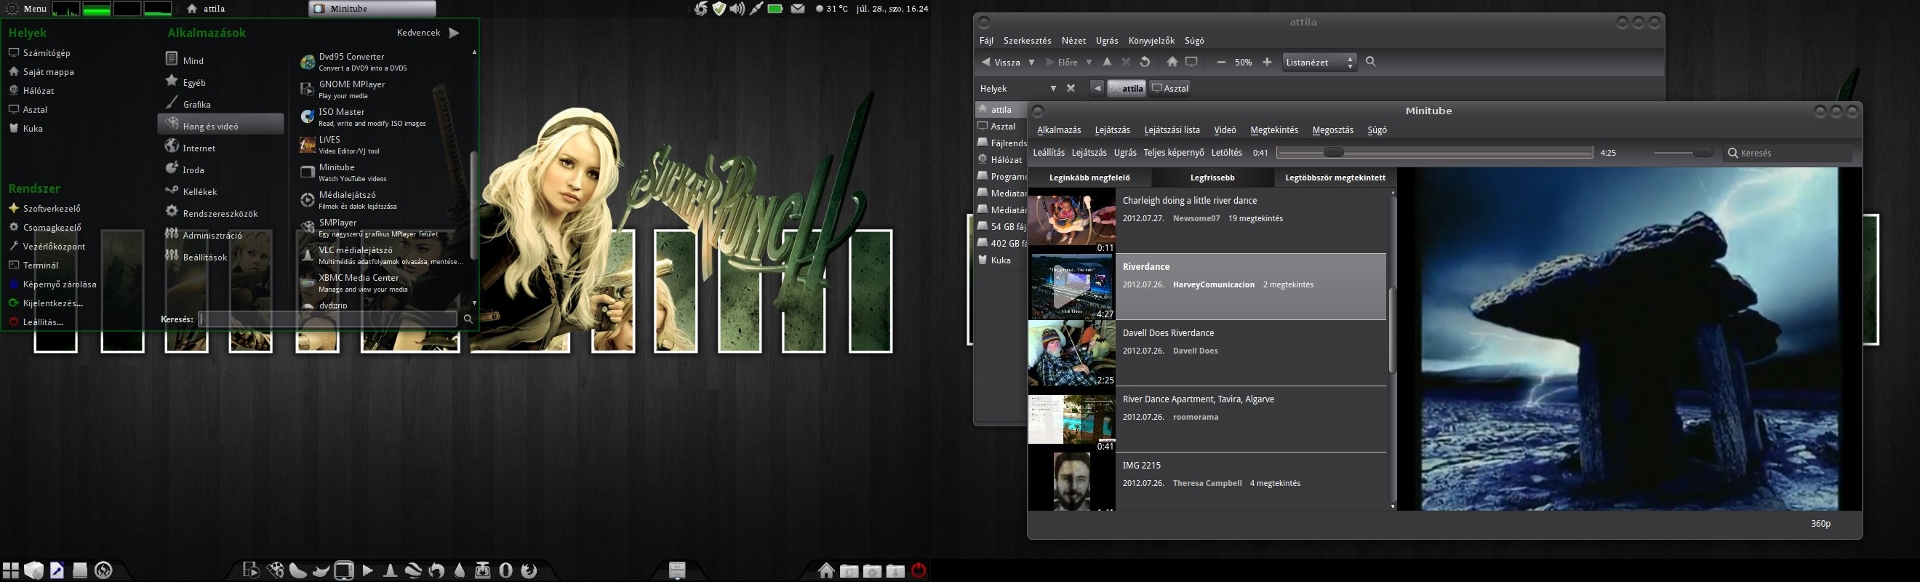
Task: Launch LiVES video editor entry
Action: tap(380, 145)
